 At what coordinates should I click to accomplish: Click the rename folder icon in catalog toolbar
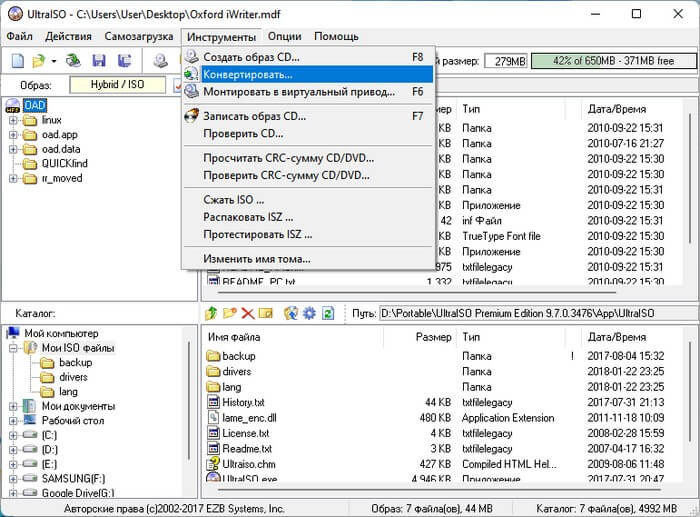point(266,313)
